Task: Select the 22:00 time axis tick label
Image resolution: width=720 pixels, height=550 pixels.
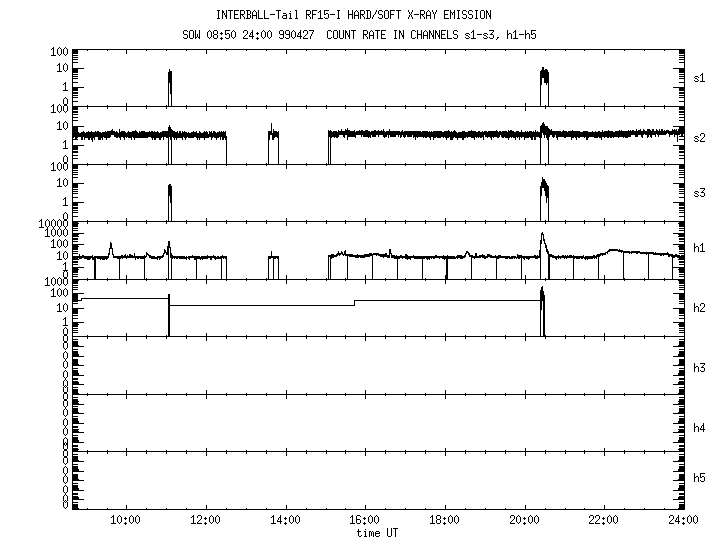Action: [x=604, y=521]
